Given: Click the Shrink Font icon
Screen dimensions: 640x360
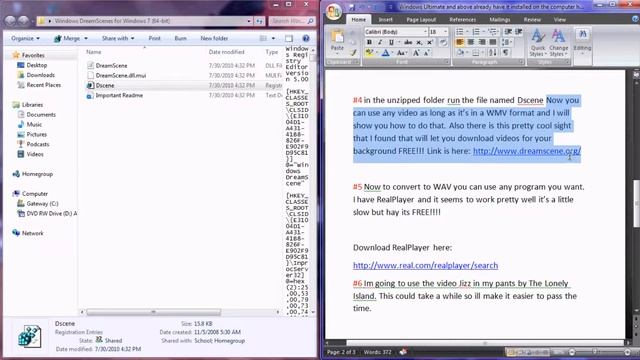Looking at the screenshot, I should click(x=427, y=53).
